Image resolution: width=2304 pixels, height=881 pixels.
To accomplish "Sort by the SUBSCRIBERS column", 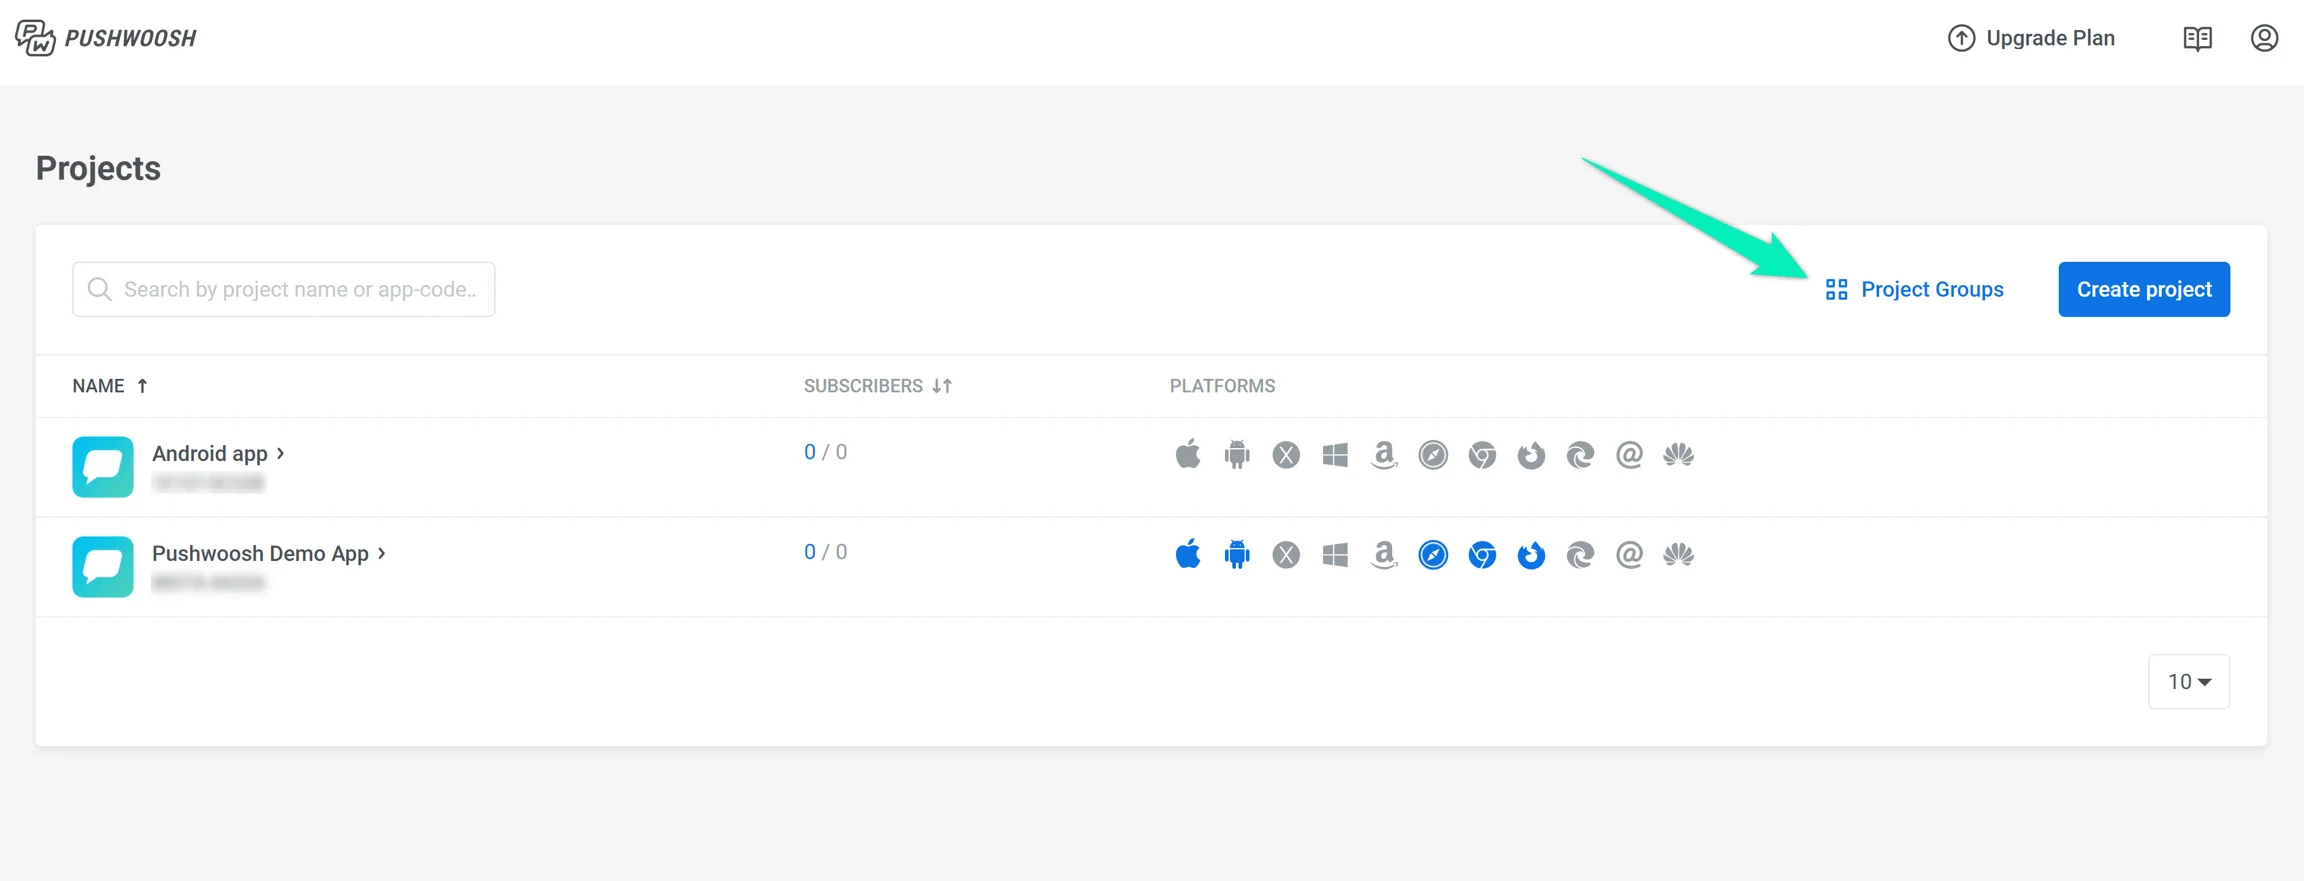I will tap(877, 386).
